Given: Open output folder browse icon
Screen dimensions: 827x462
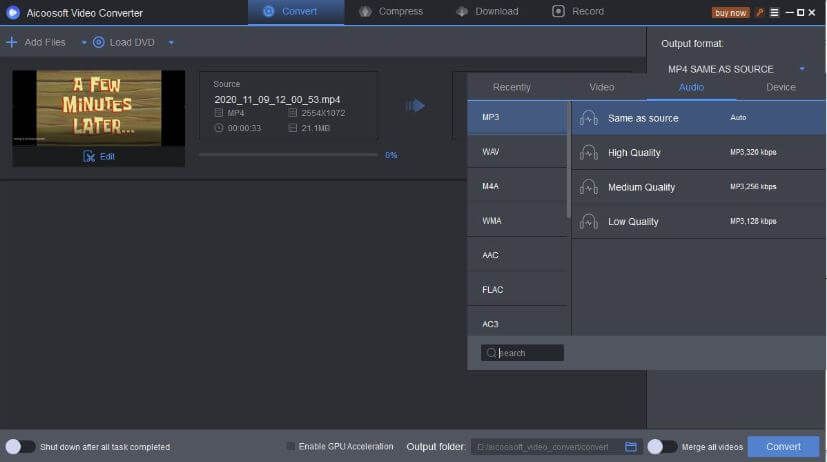Looking at the screenshot, I should 631,447.
